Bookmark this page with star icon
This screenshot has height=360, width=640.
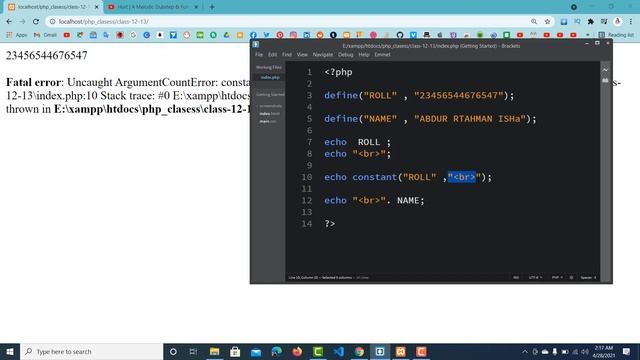pos(547,21)
